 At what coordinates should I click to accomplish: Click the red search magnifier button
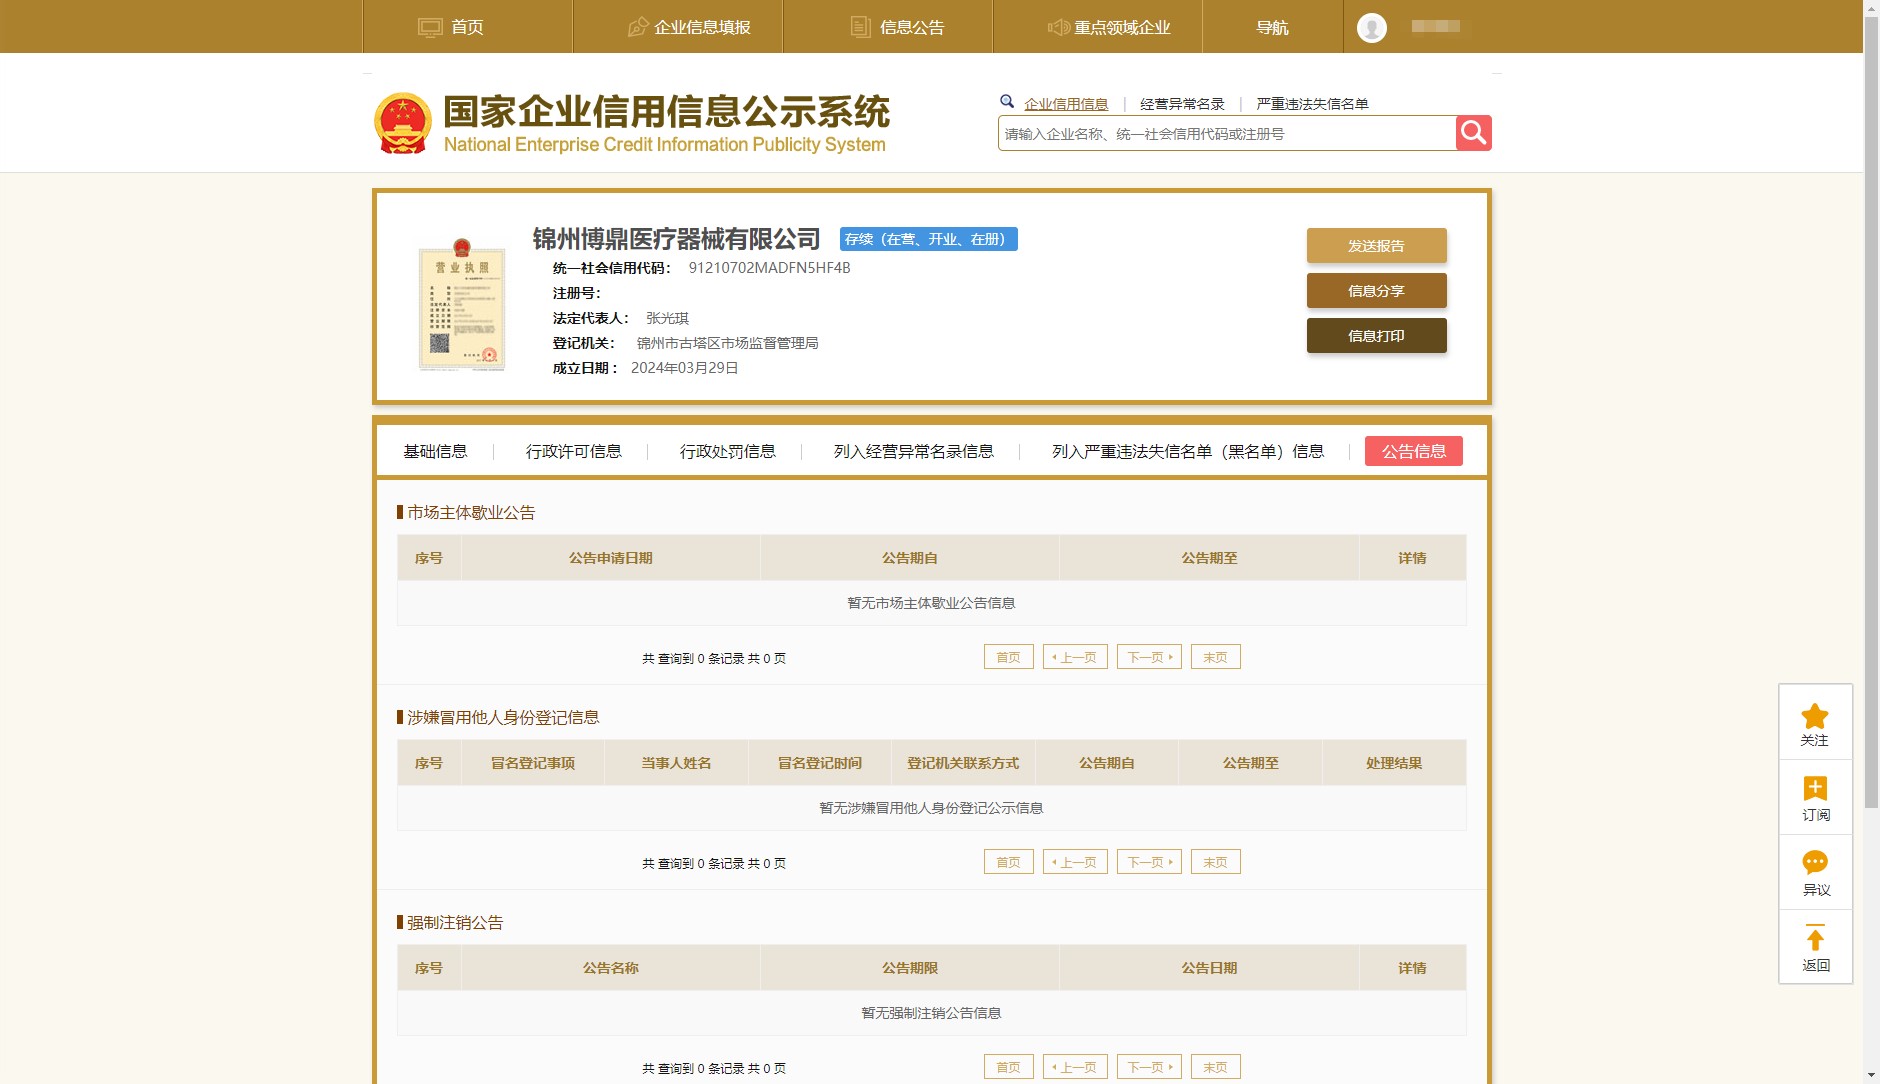click(x=1473, y=133)
